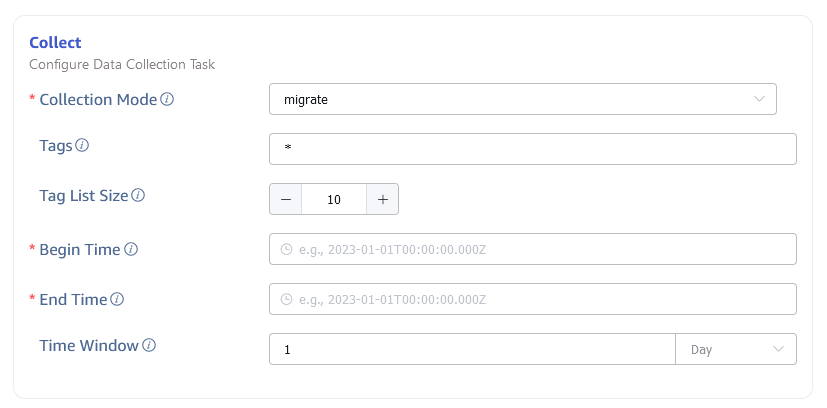
Task: Click the Tag List Size number field
Action: click(334, 199)
